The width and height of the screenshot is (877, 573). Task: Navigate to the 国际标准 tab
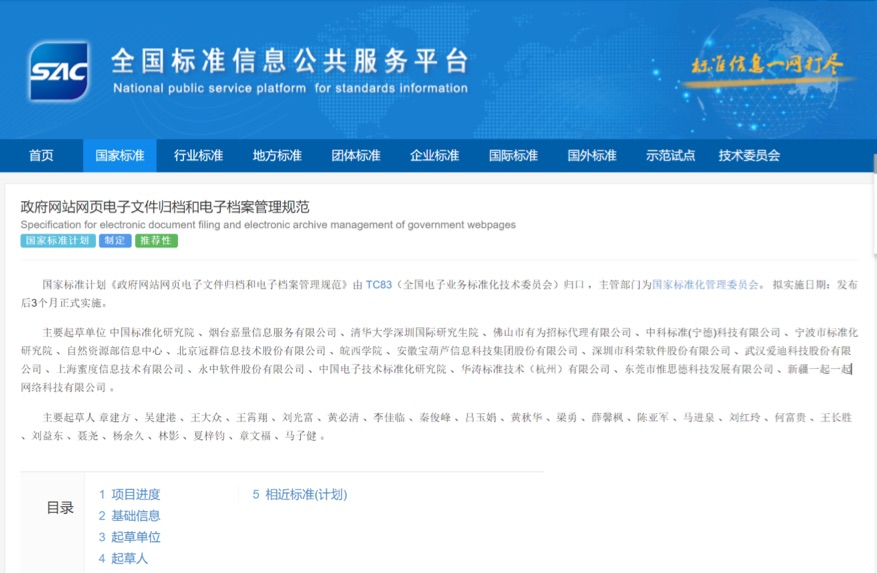[513, 156]
